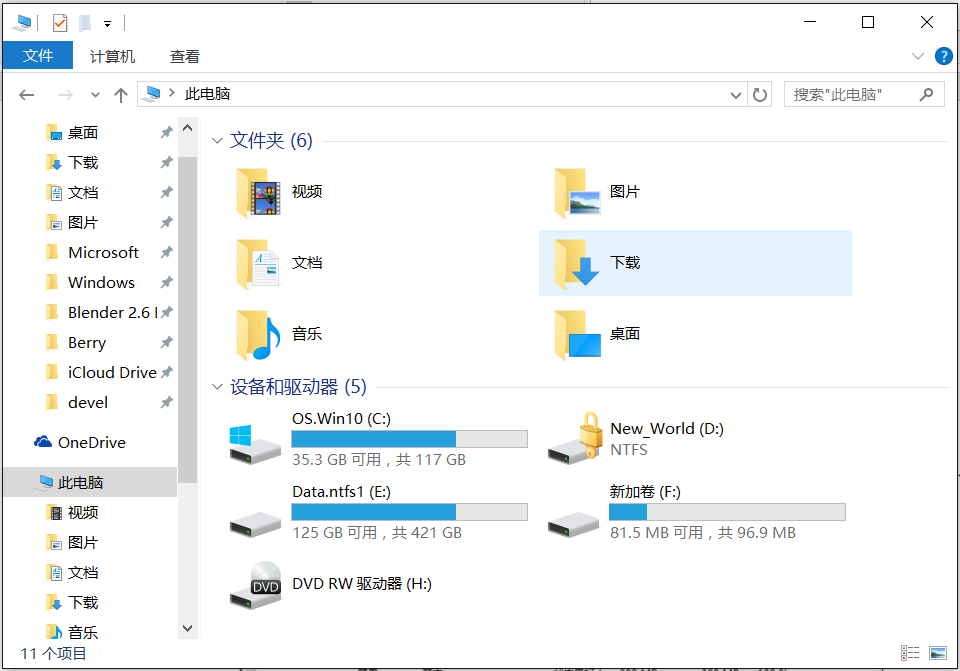Switch to large icons view layout
The height and width of the screenshot is (671, 960).
937,653
